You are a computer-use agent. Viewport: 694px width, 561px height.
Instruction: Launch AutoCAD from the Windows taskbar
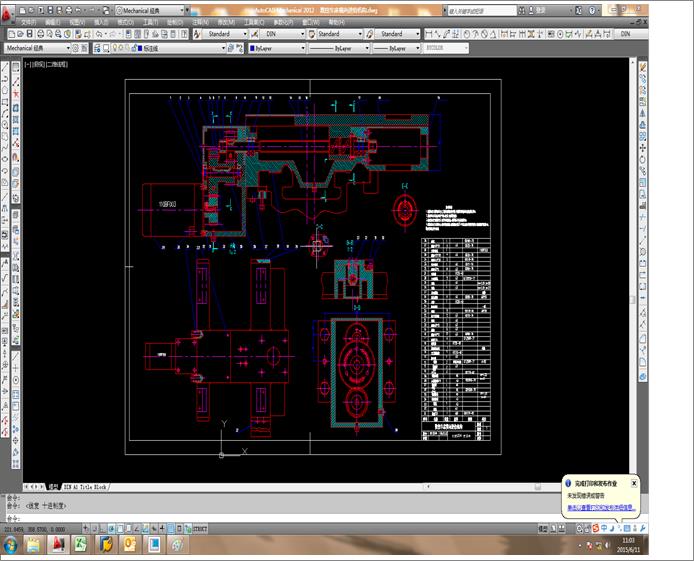coord(58,544)
